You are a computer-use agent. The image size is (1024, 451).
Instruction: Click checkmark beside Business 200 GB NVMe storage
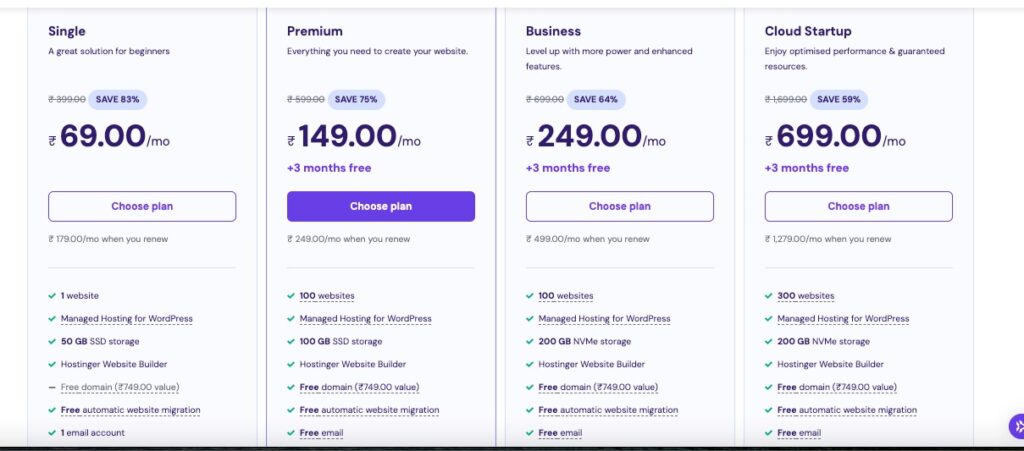coord(530,342)
